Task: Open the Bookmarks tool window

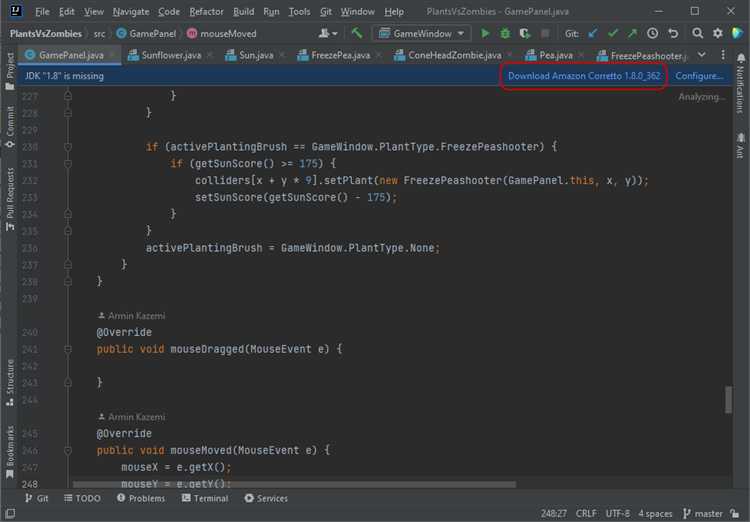Action: 10,452
